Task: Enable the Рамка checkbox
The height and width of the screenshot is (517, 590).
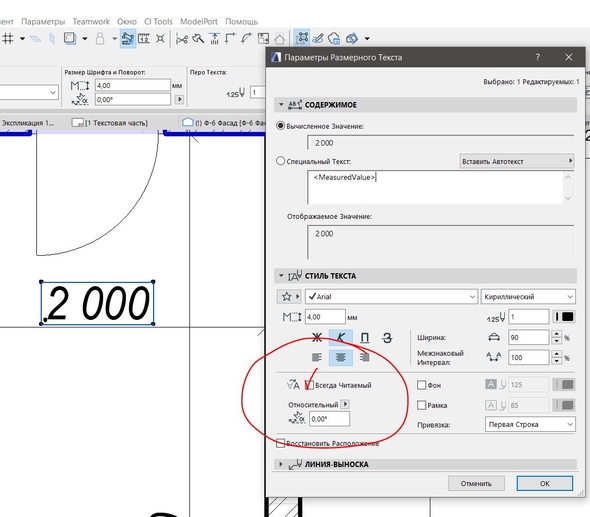Action: [x=421, y=405]
